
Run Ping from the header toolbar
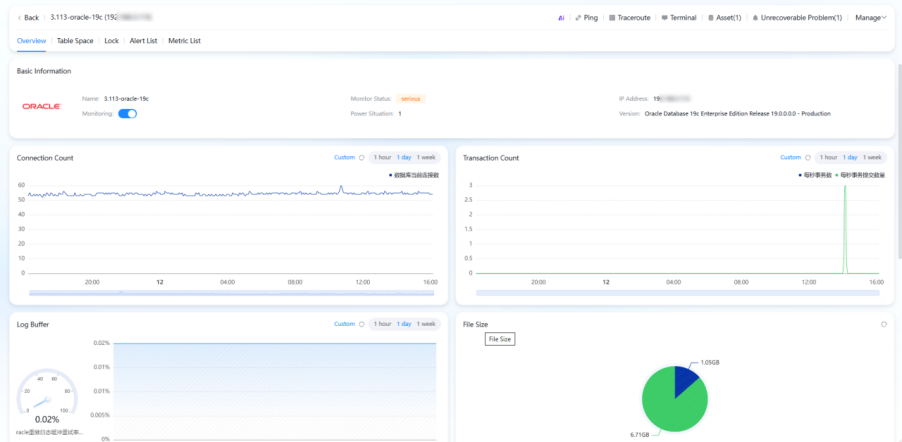coord(586,17)
